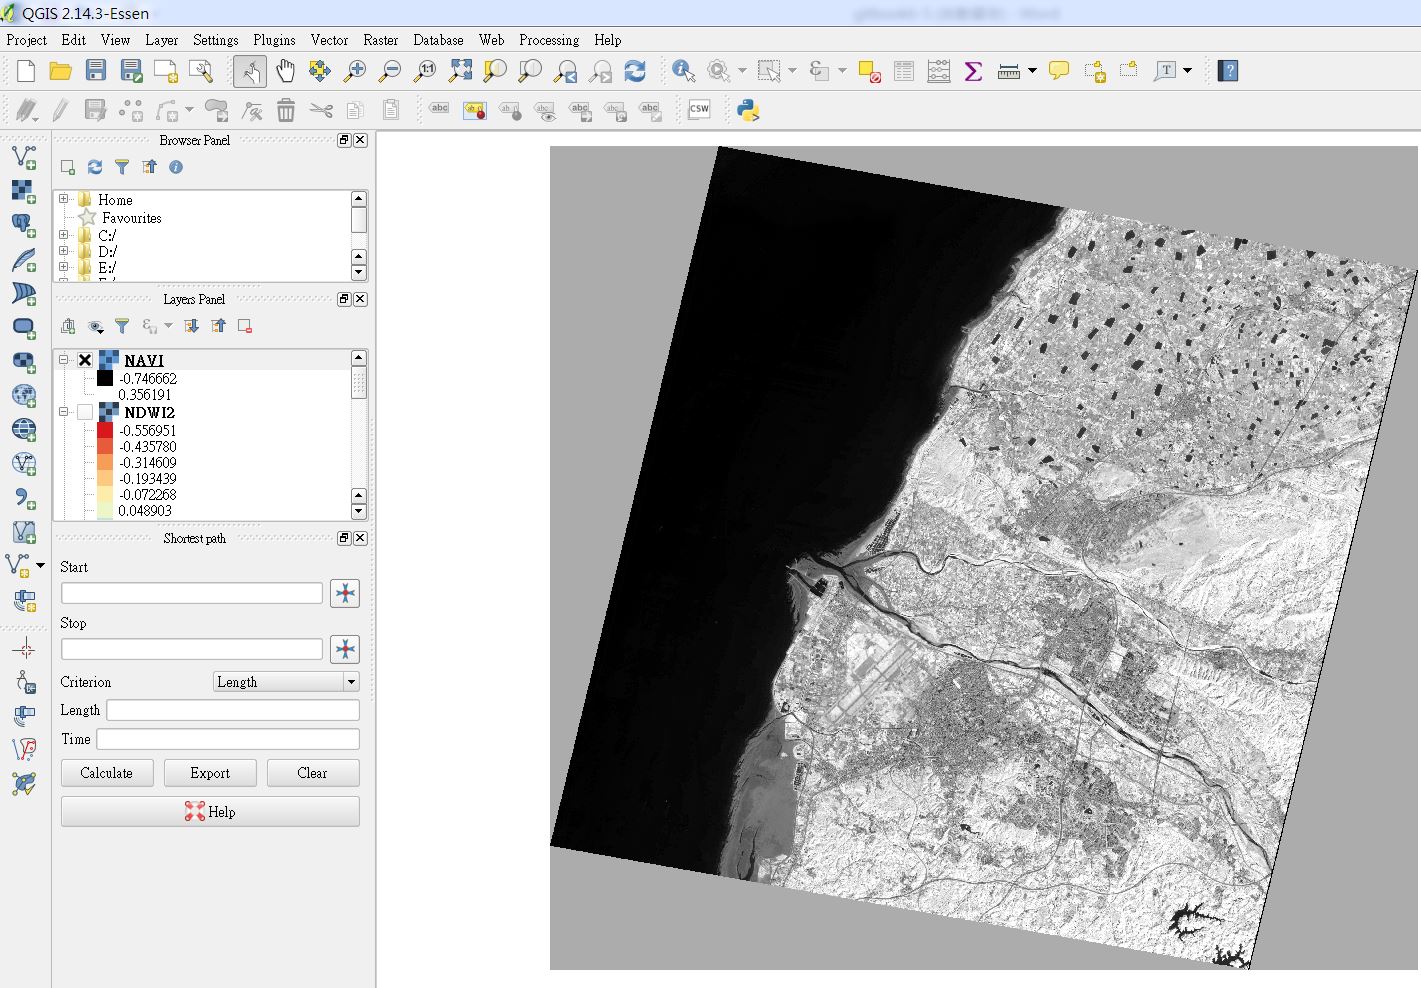Click the Cut Features scissors icon

321,110
